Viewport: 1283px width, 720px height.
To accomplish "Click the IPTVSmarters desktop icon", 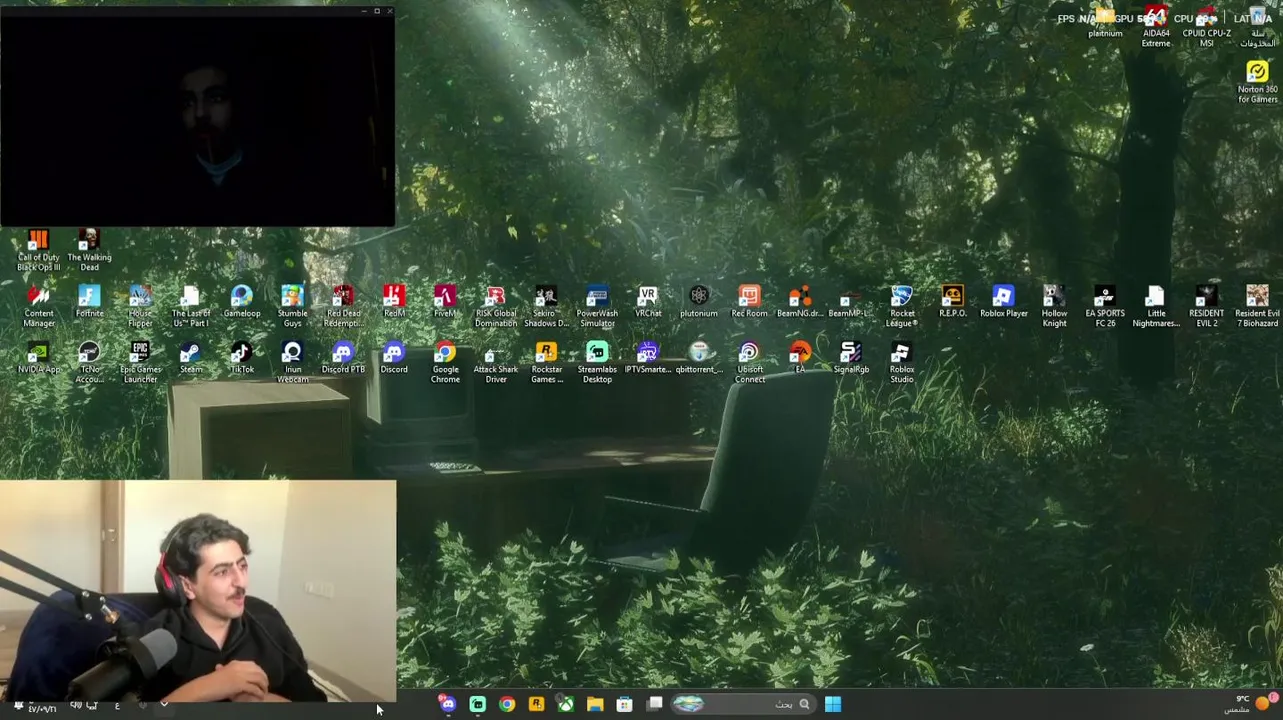I will [x=648, y=358].
